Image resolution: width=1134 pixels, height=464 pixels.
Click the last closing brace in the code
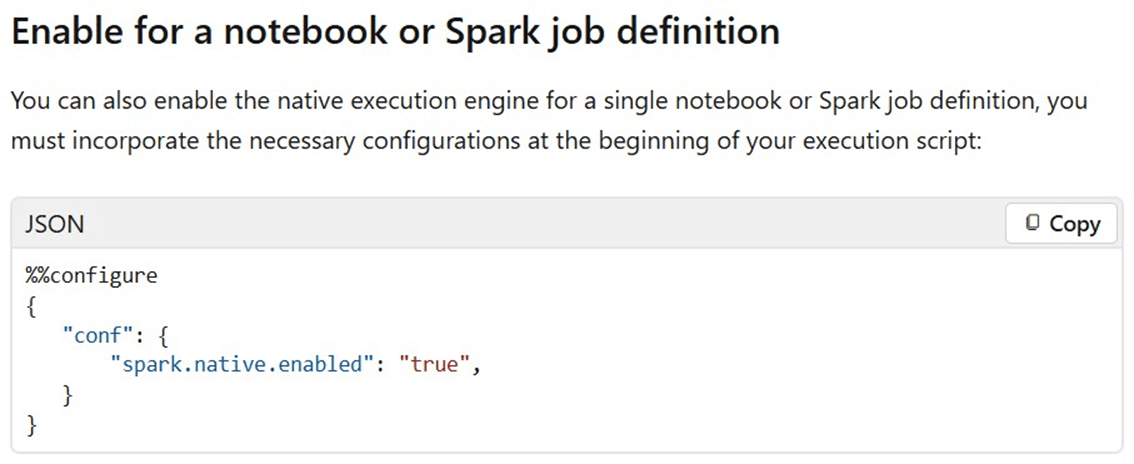coord(32,425)
